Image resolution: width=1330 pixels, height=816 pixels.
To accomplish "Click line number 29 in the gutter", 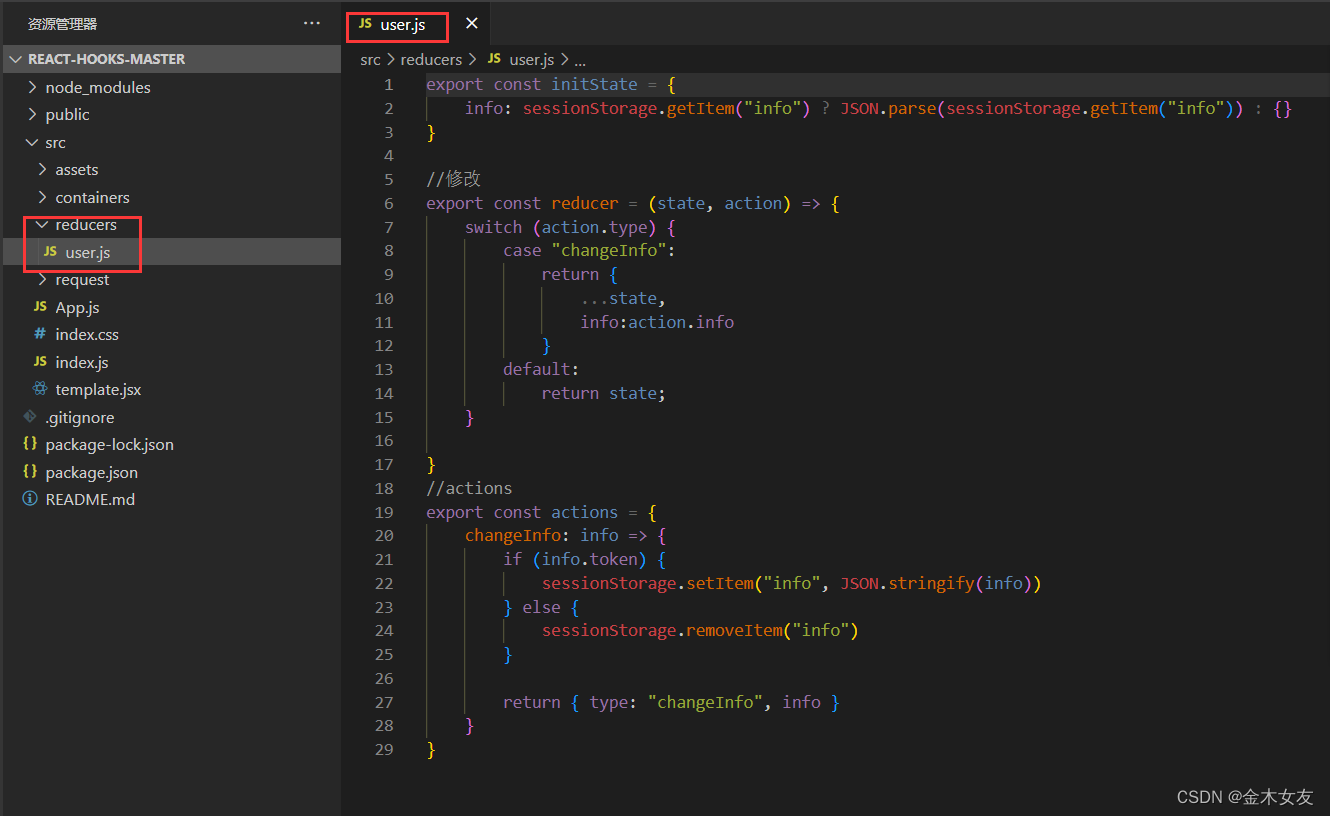I will pyautogui.click(x=384, y=749).
